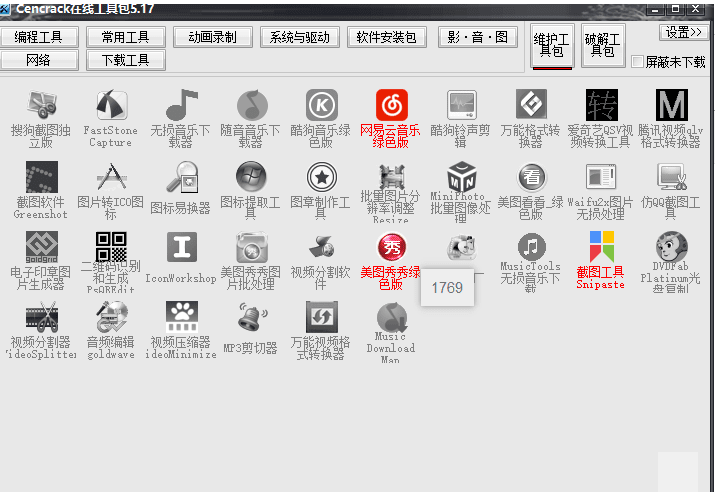Switch to 常用工具 category

(125, 37)
